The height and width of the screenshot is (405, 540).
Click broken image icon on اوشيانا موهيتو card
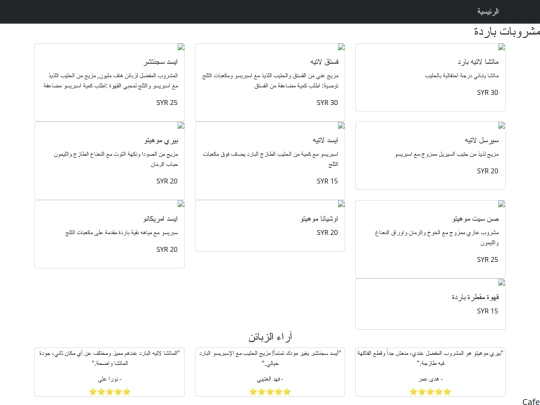click(341, 204)
